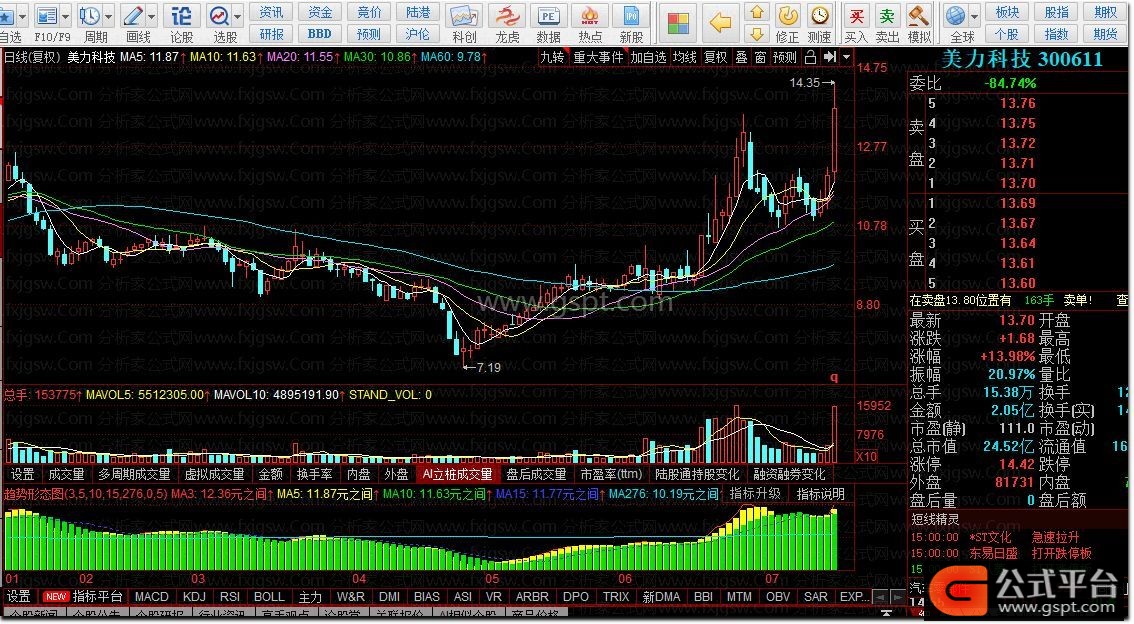Click the 周期 clock icon
The image size is (1134, 624).
click(90, 16)
